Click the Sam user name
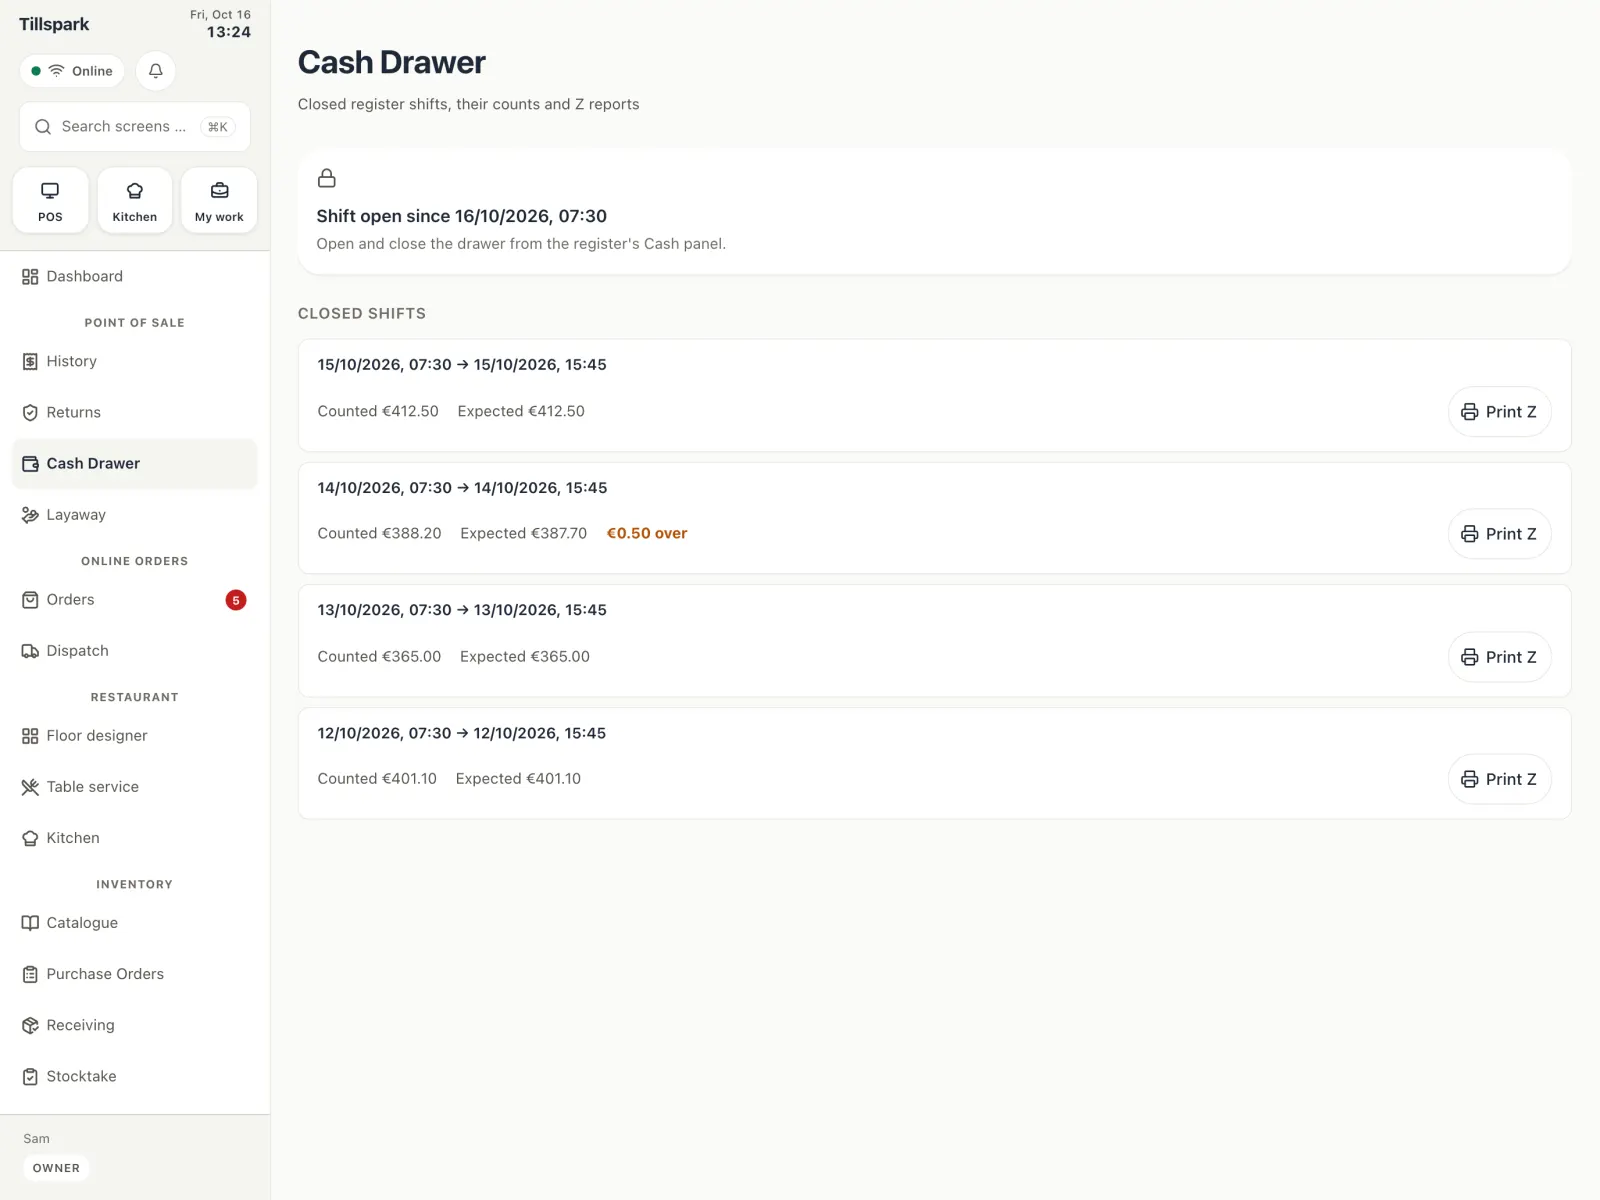The image size is (1600, 1200). click(36, 1139)
